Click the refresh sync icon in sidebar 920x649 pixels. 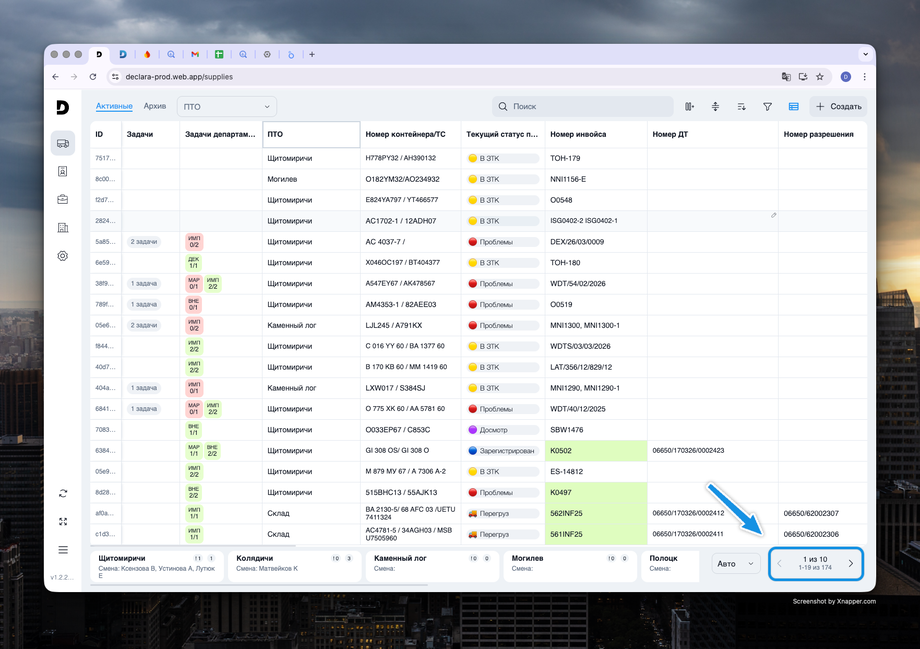point(63,493)
